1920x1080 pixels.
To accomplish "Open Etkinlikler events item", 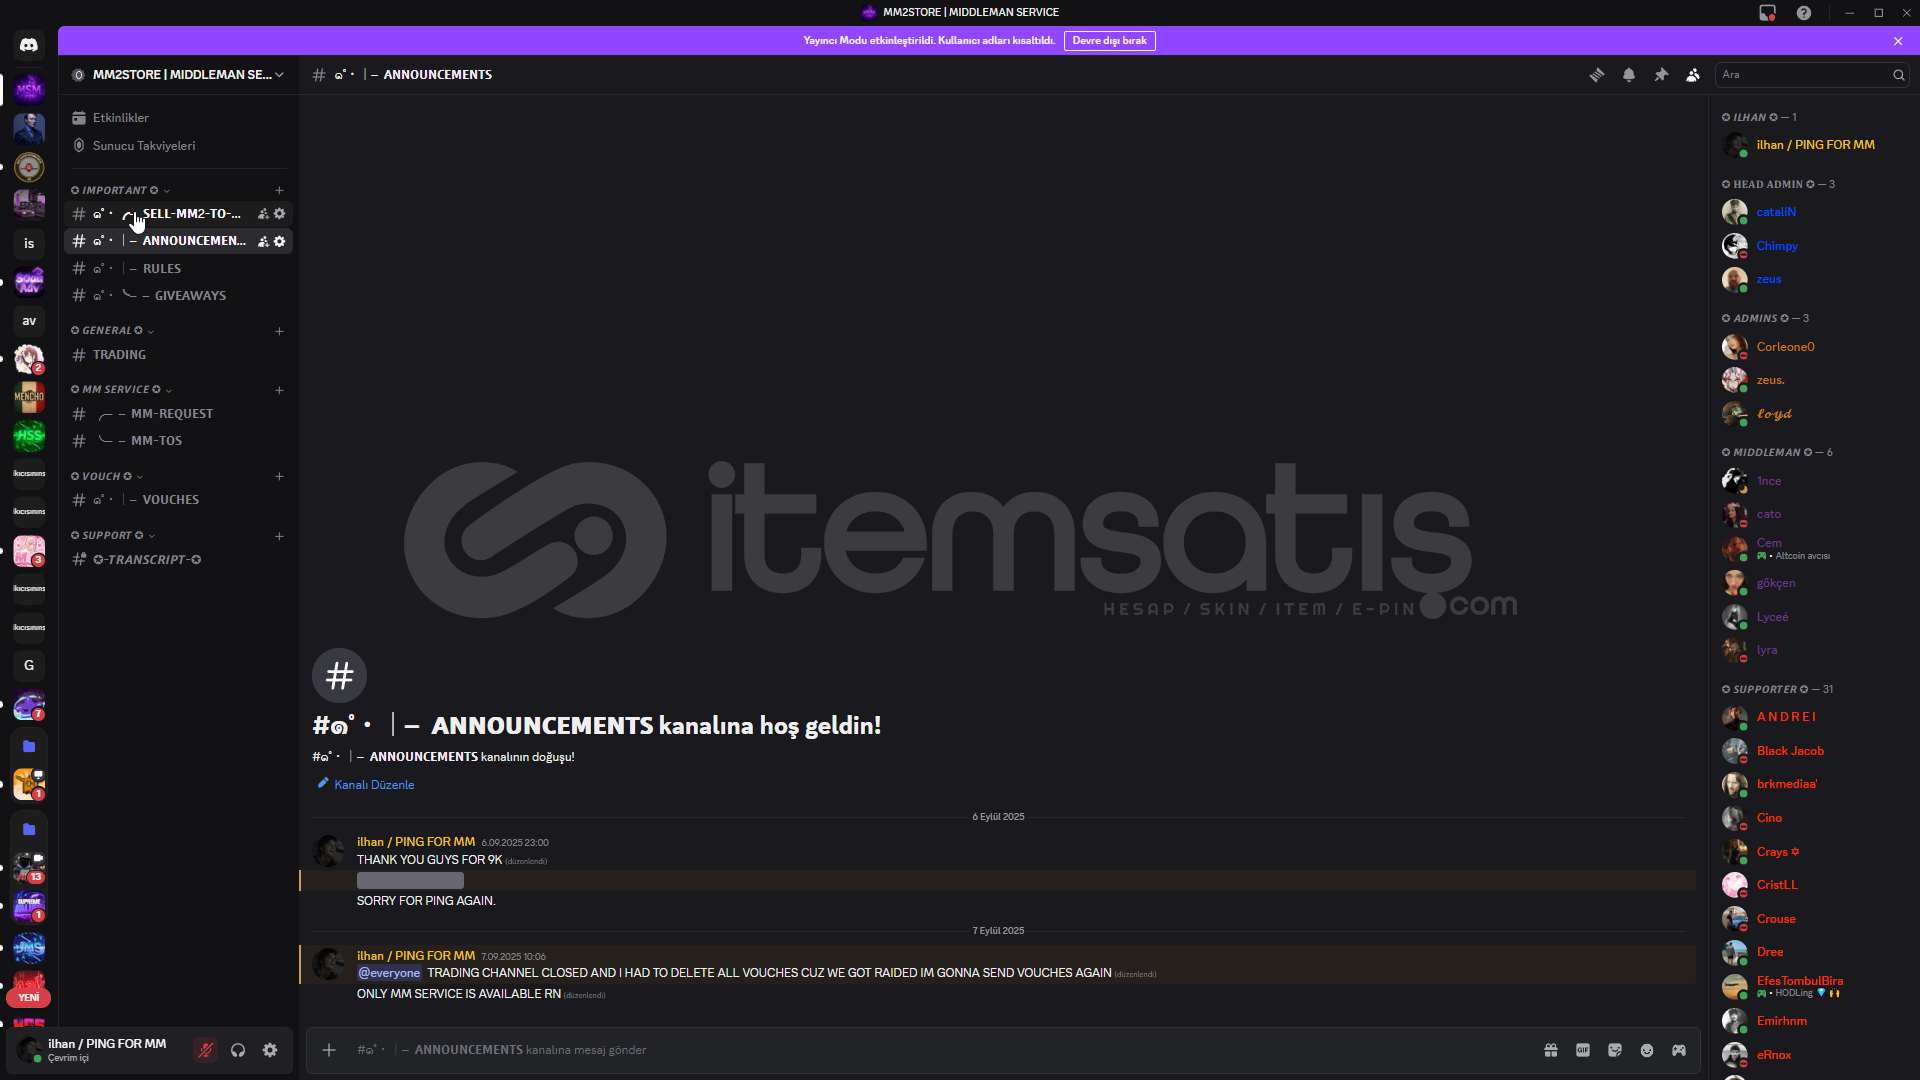I will coord(178,118).
